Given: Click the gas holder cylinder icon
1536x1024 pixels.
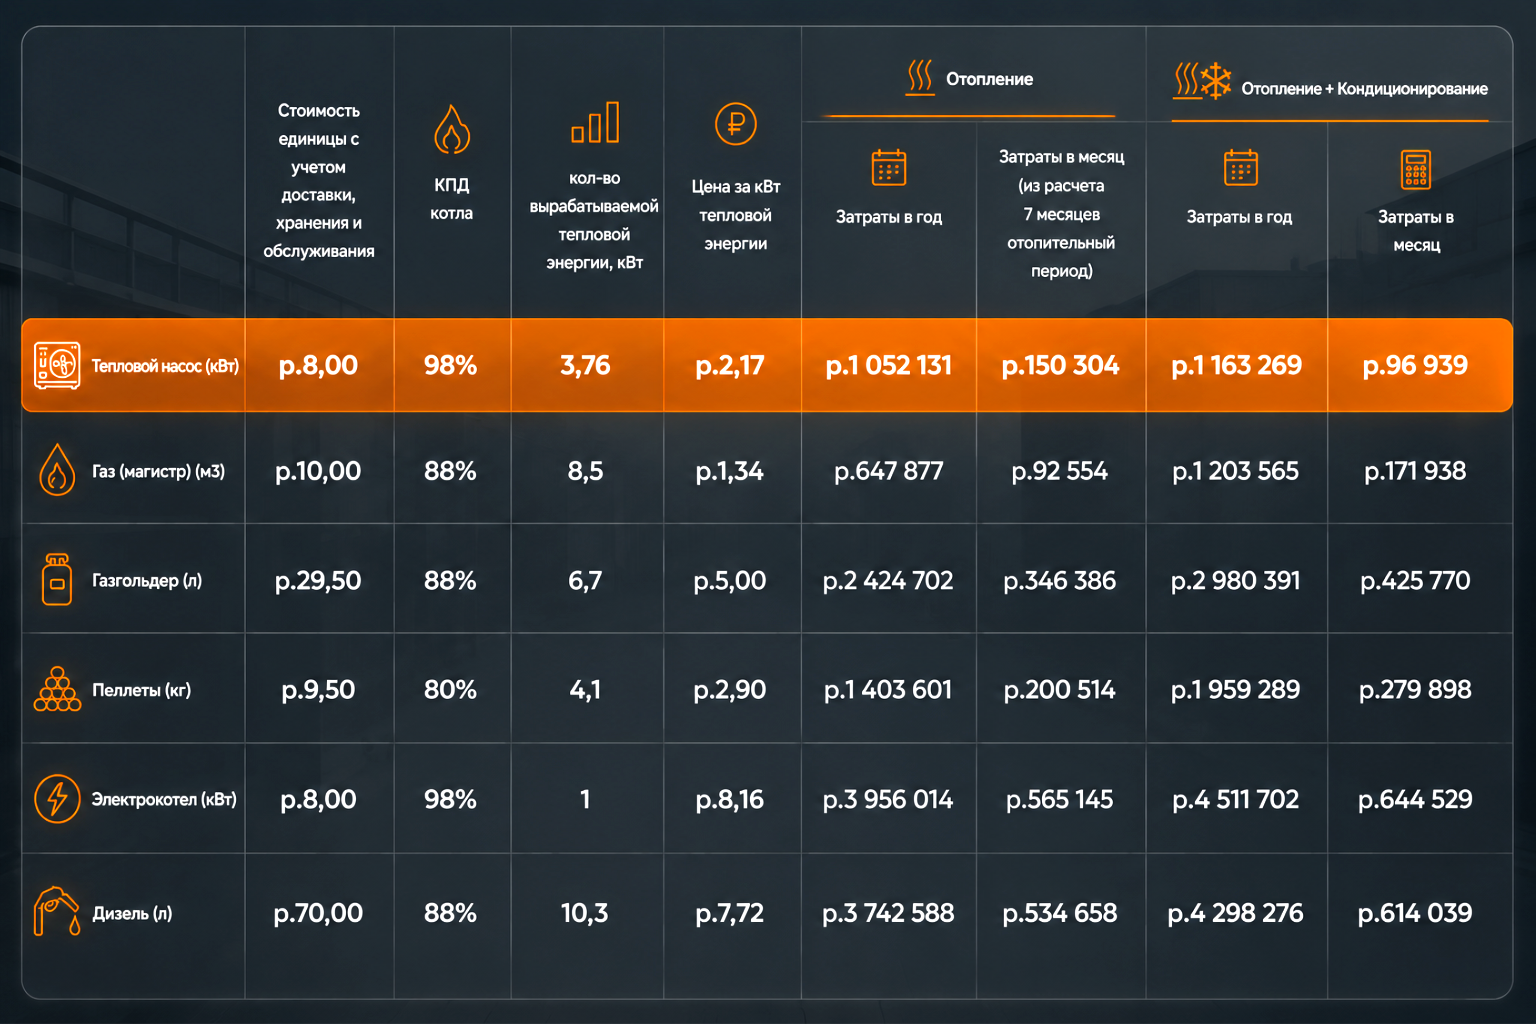Looking at the screenshot, I should pyautogui.click(x=57, y=579).
